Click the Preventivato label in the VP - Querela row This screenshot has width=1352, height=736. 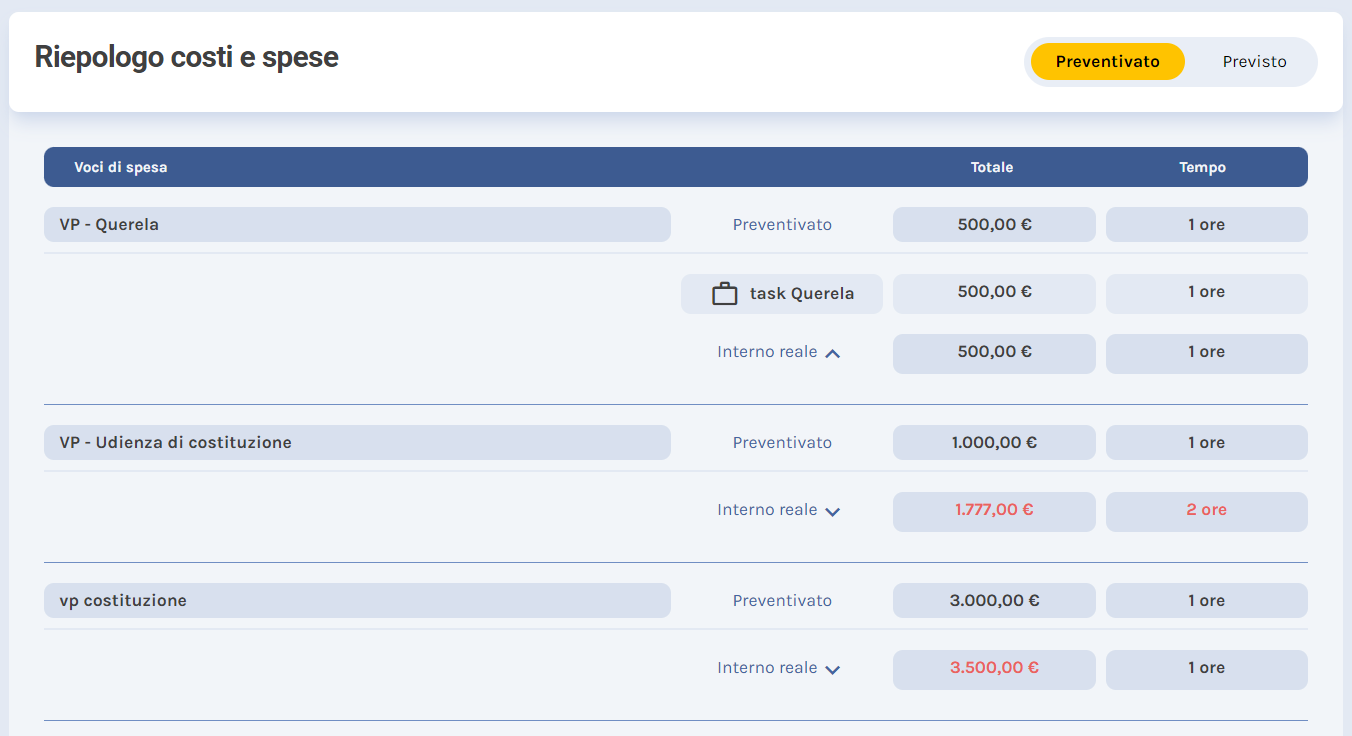click(x=782, y=225)
